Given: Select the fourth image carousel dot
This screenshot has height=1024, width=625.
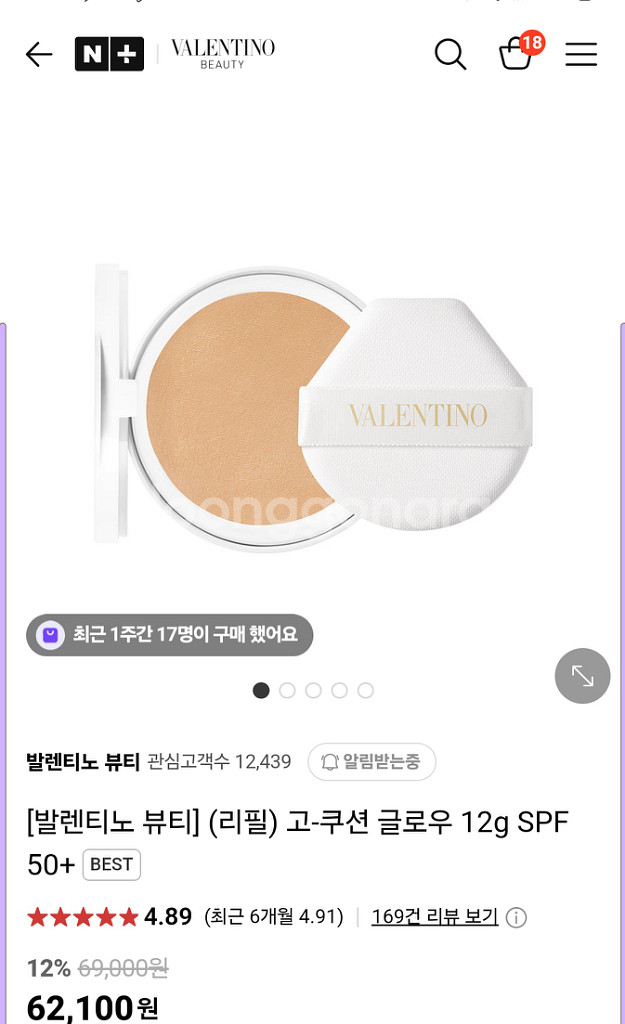Looking at the screenshot, I should (x=340, y=690).
